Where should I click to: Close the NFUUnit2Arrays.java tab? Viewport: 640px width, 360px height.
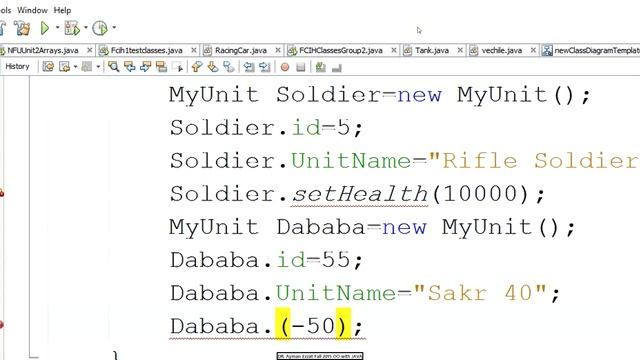pos(90,50)
